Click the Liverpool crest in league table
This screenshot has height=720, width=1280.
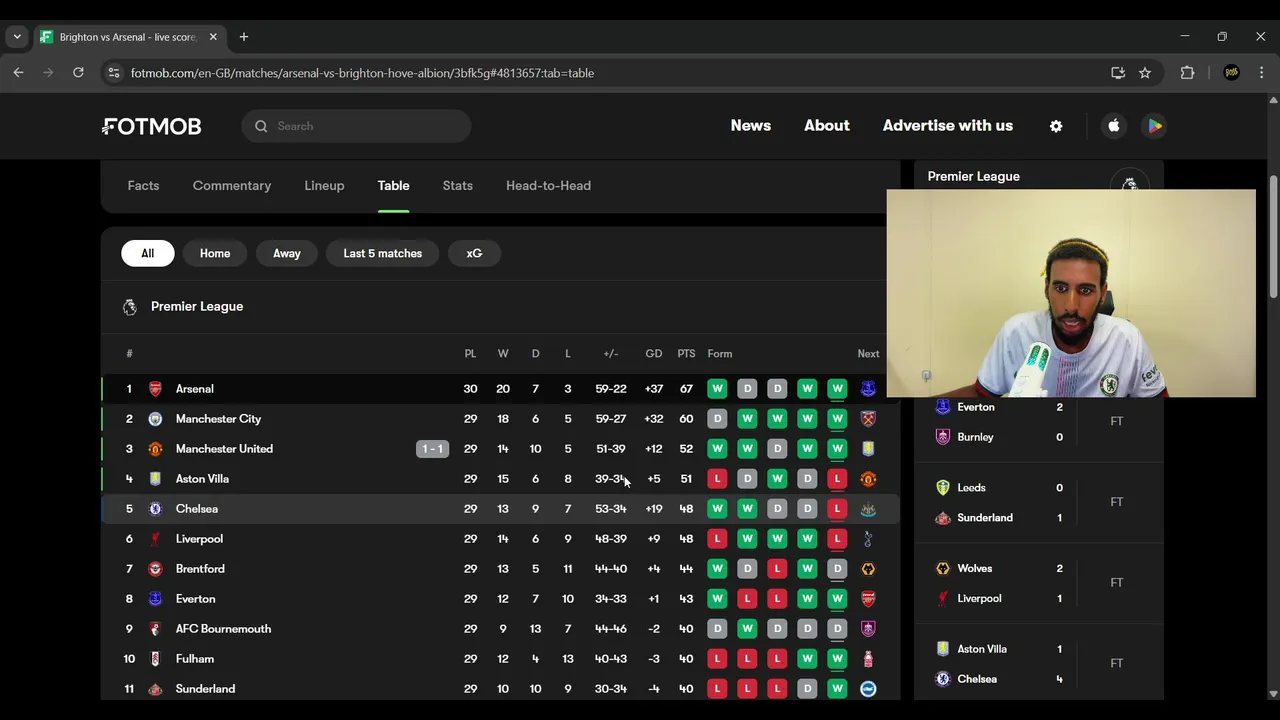click(155, 539)
